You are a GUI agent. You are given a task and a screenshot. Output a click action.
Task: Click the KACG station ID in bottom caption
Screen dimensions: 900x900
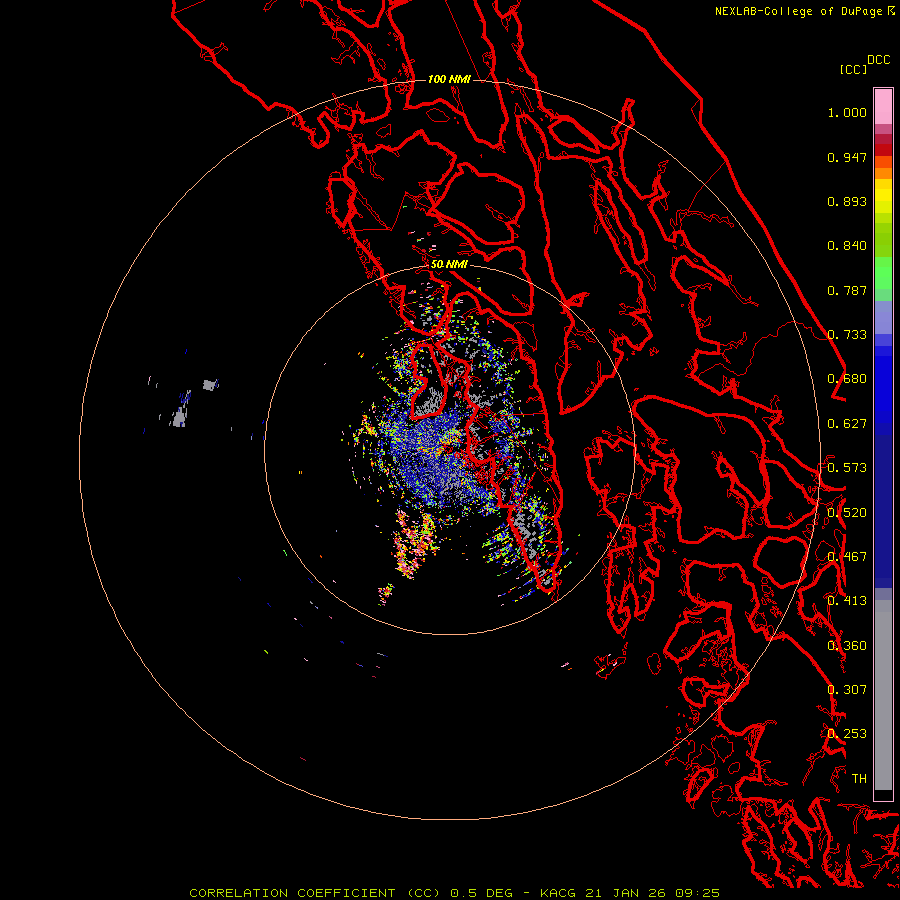(x=558, y=893)
